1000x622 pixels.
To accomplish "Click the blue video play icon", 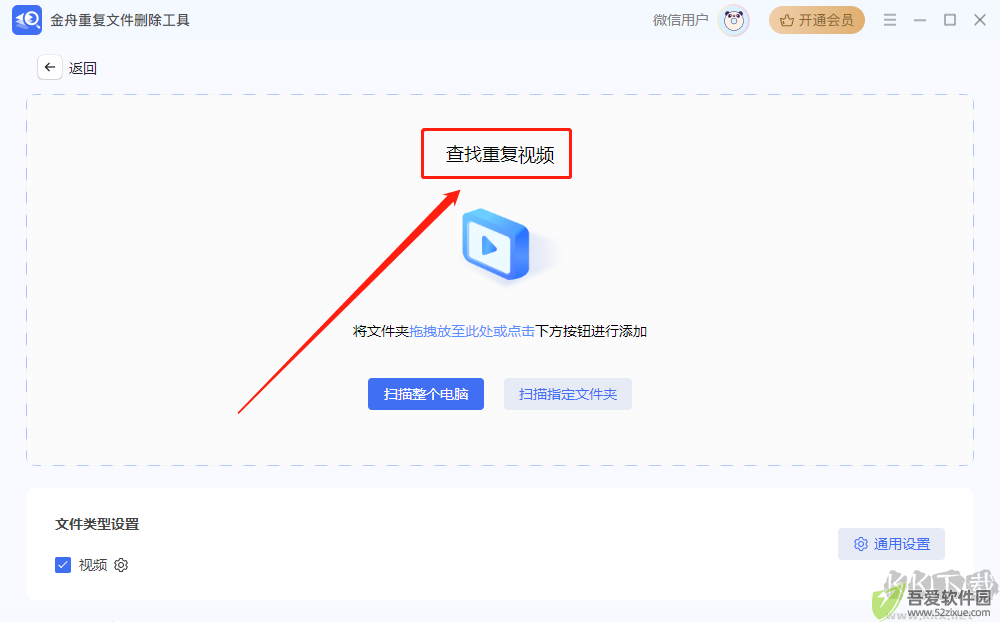I will point(496,244).
